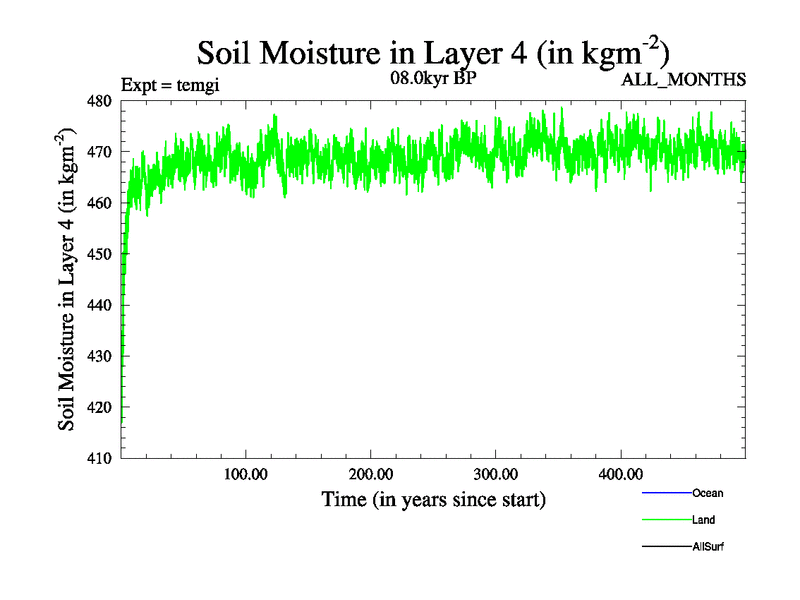Click the x-axis title 'Time (in years since start)'
Viewport: 800px width, 600px height.
click(433, 498)
